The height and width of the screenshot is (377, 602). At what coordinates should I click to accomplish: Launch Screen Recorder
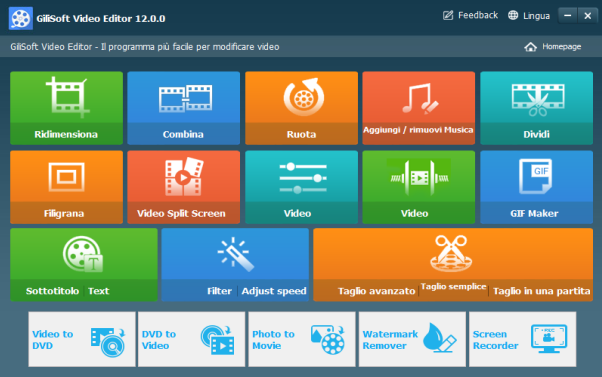(523, 339)
